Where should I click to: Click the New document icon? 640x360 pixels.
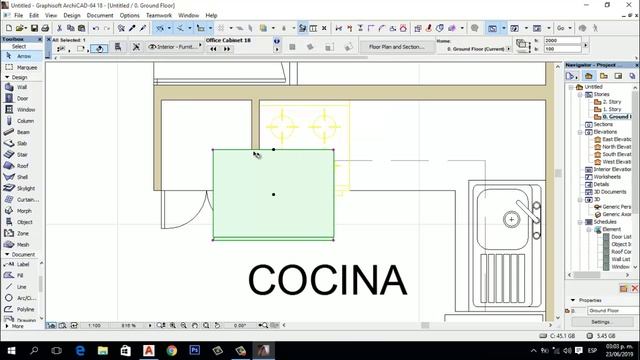click(x=9, y=28)
